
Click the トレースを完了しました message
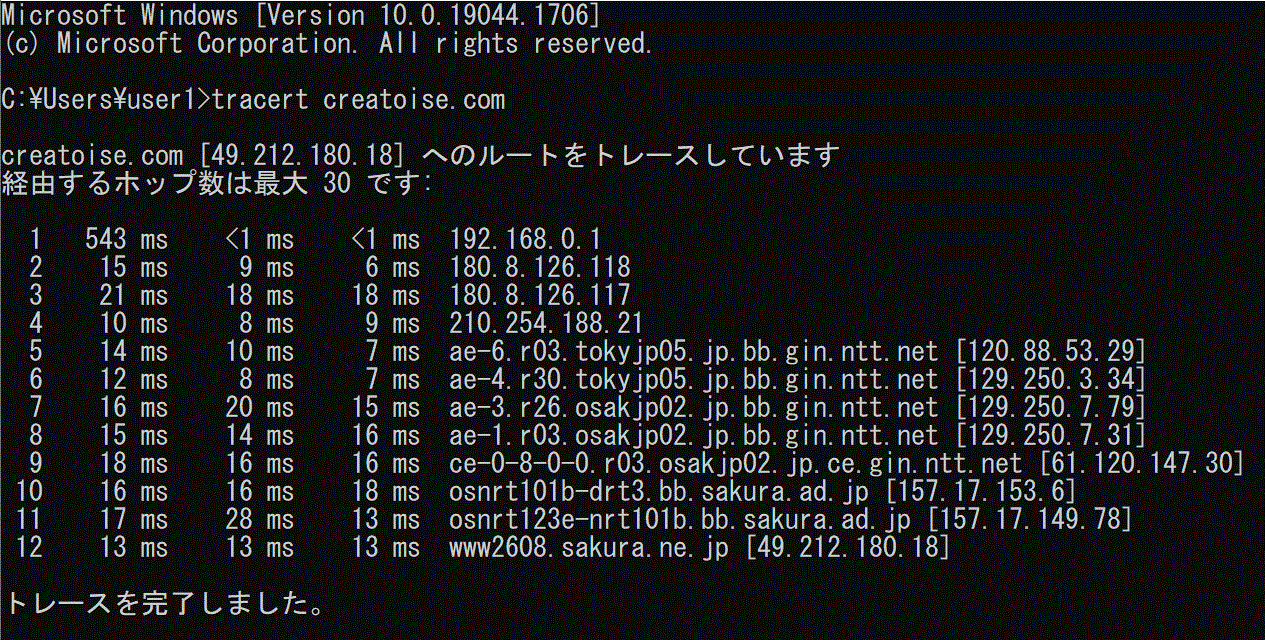(x=163, y=604)
